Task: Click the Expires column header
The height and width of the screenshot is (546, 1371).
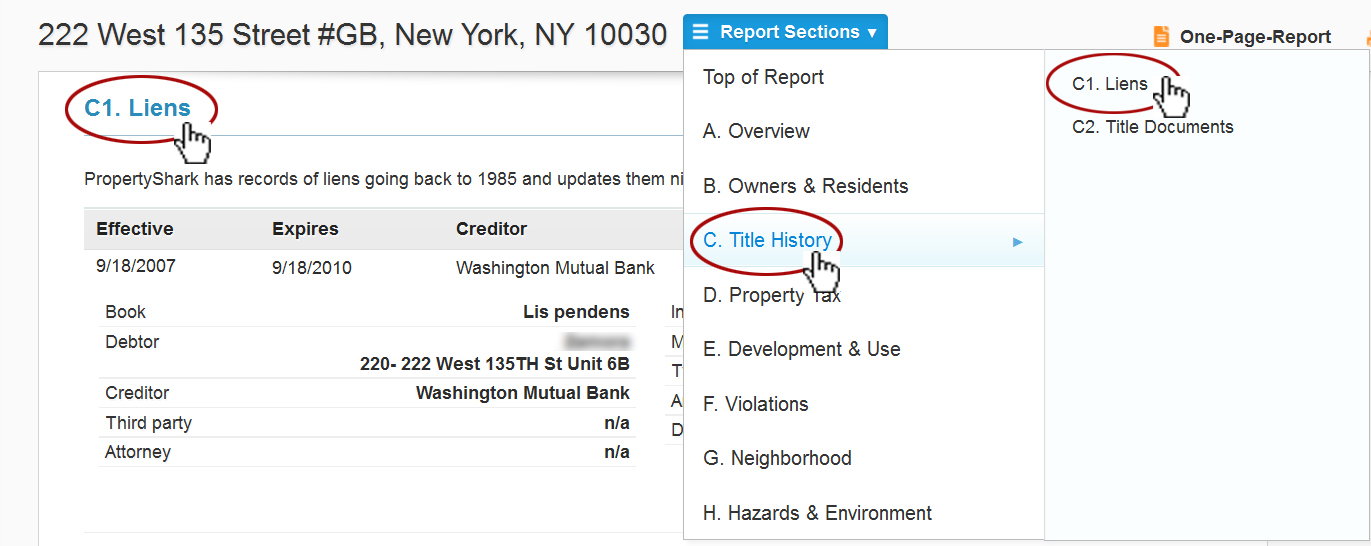Action: coord(305,229)
